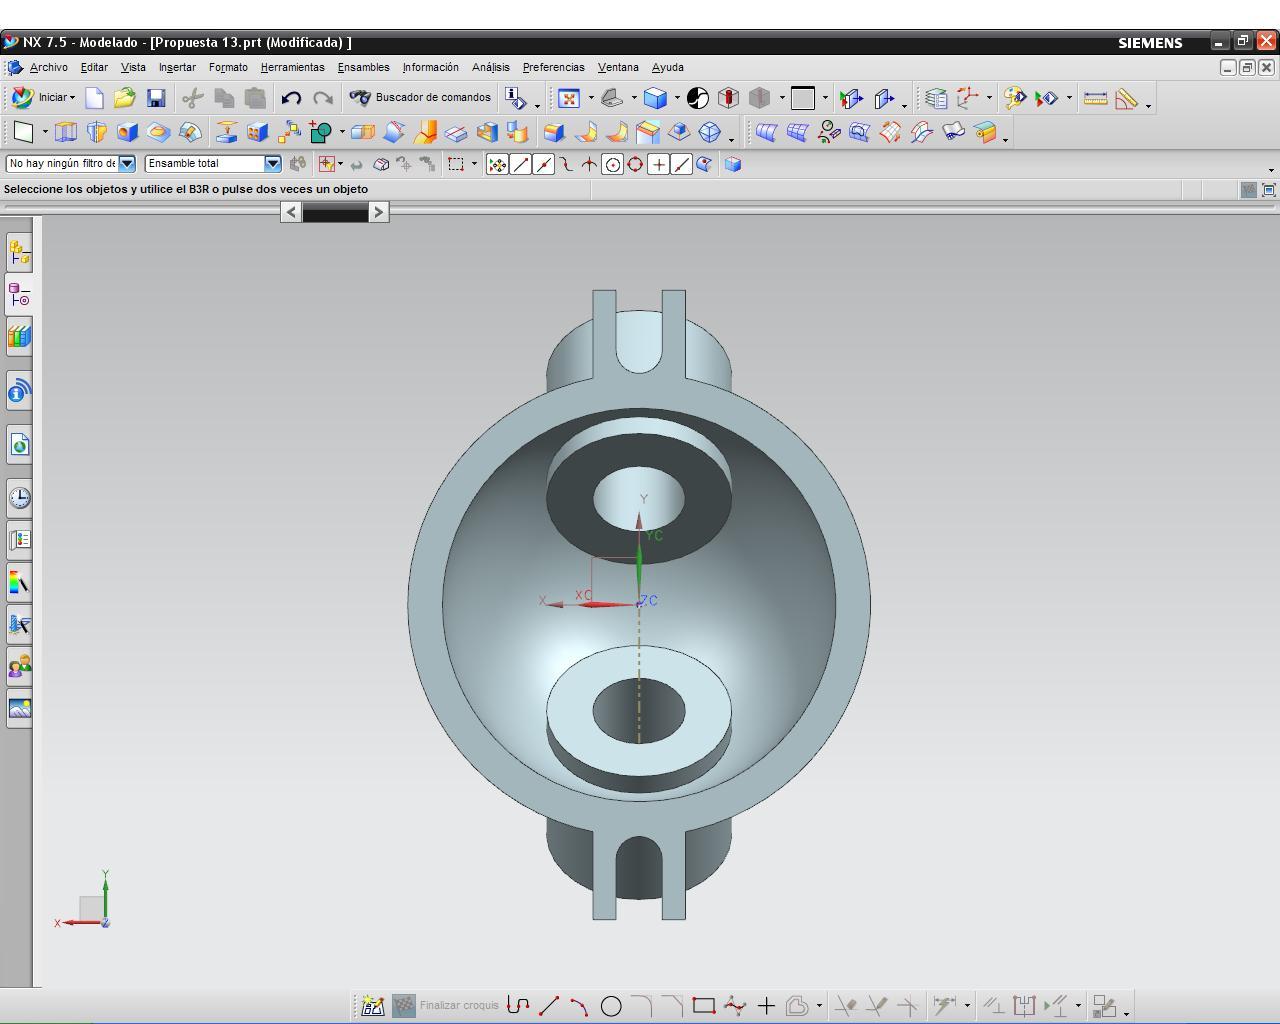Open the measure distance ruler tool

click(1096, 98)
